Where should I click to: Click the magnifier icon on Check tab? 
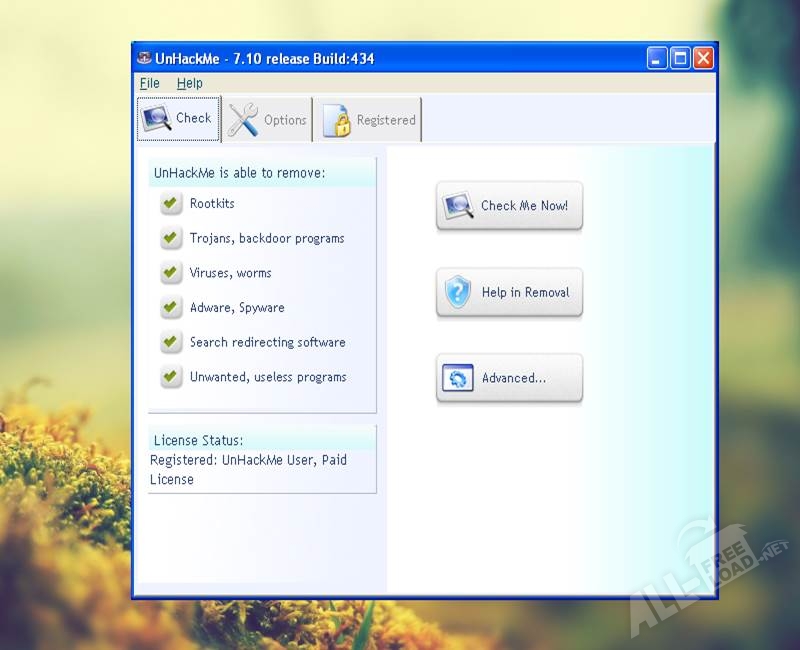[156, 119]
